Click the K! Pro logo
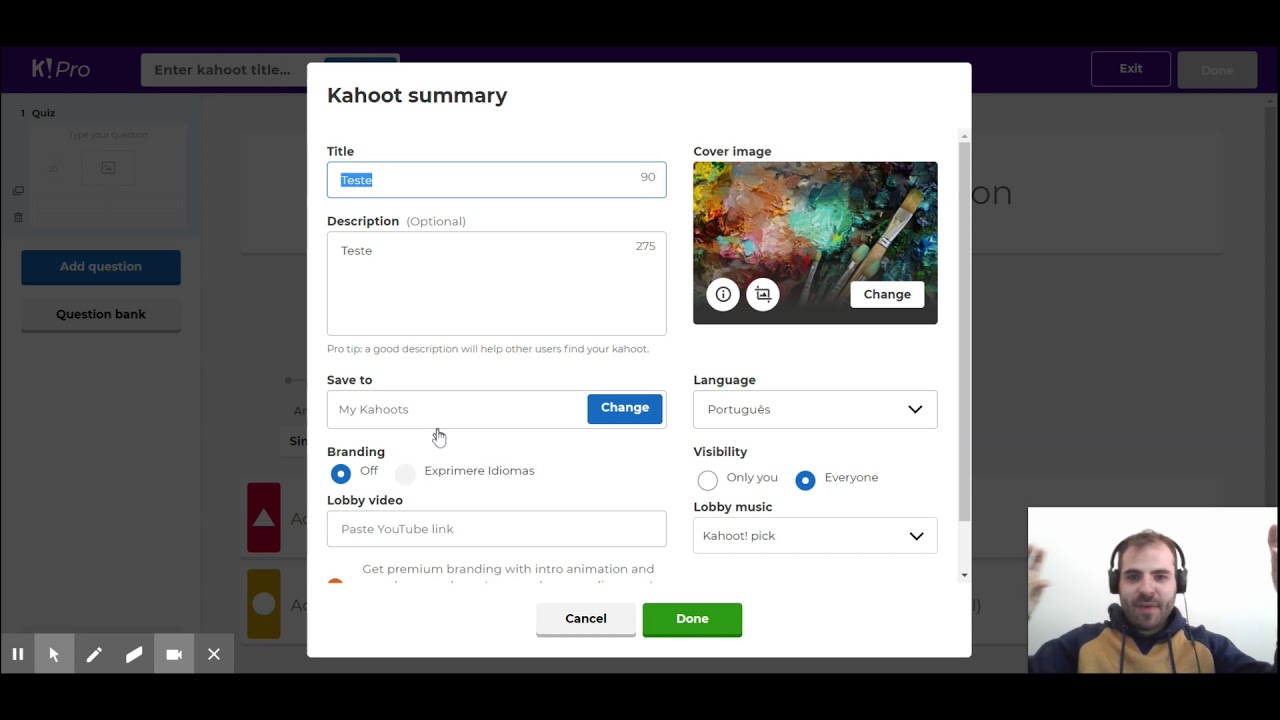 (x=61, y=69)
